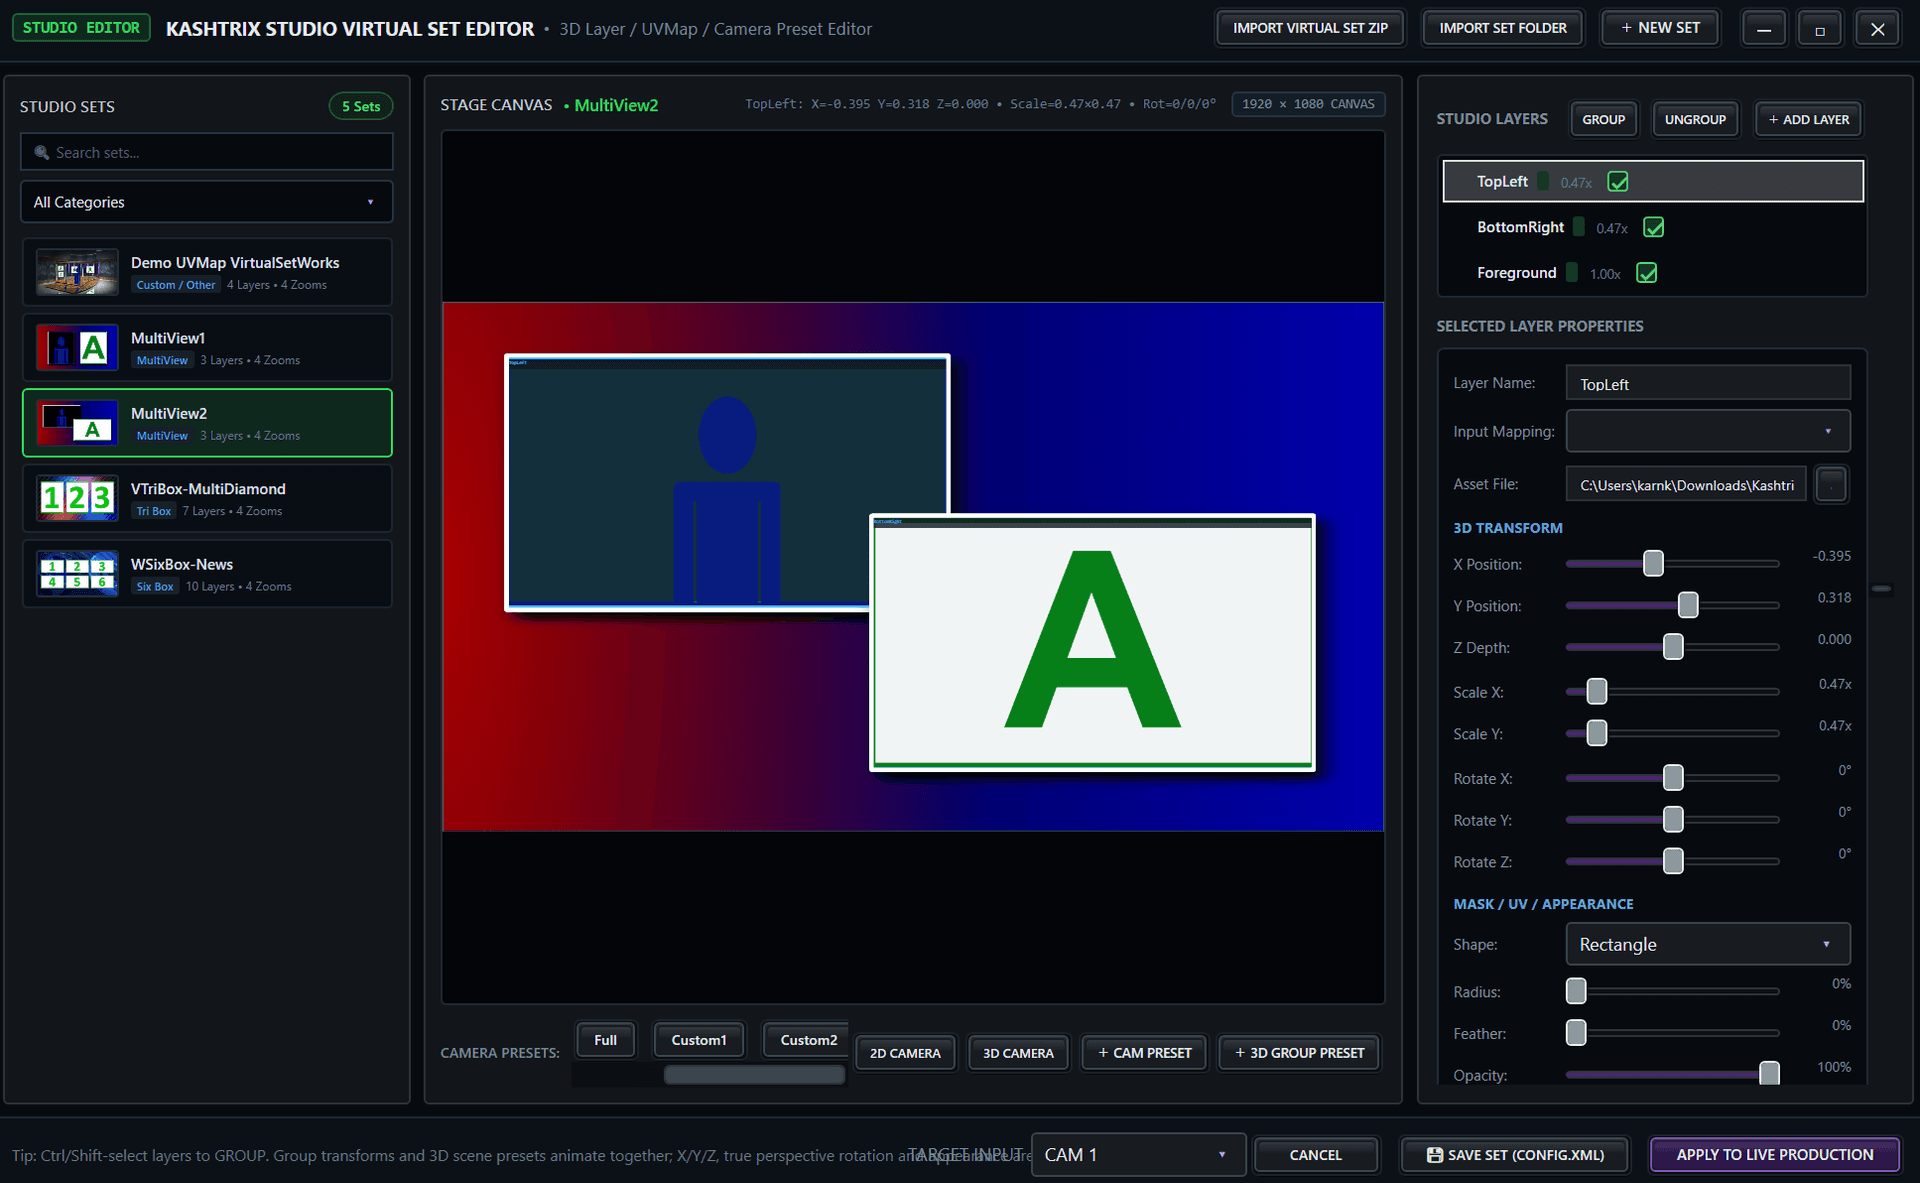Click the Scale X slider handle
This screenshot has width=1920, height=1183.
(1597, 691)
